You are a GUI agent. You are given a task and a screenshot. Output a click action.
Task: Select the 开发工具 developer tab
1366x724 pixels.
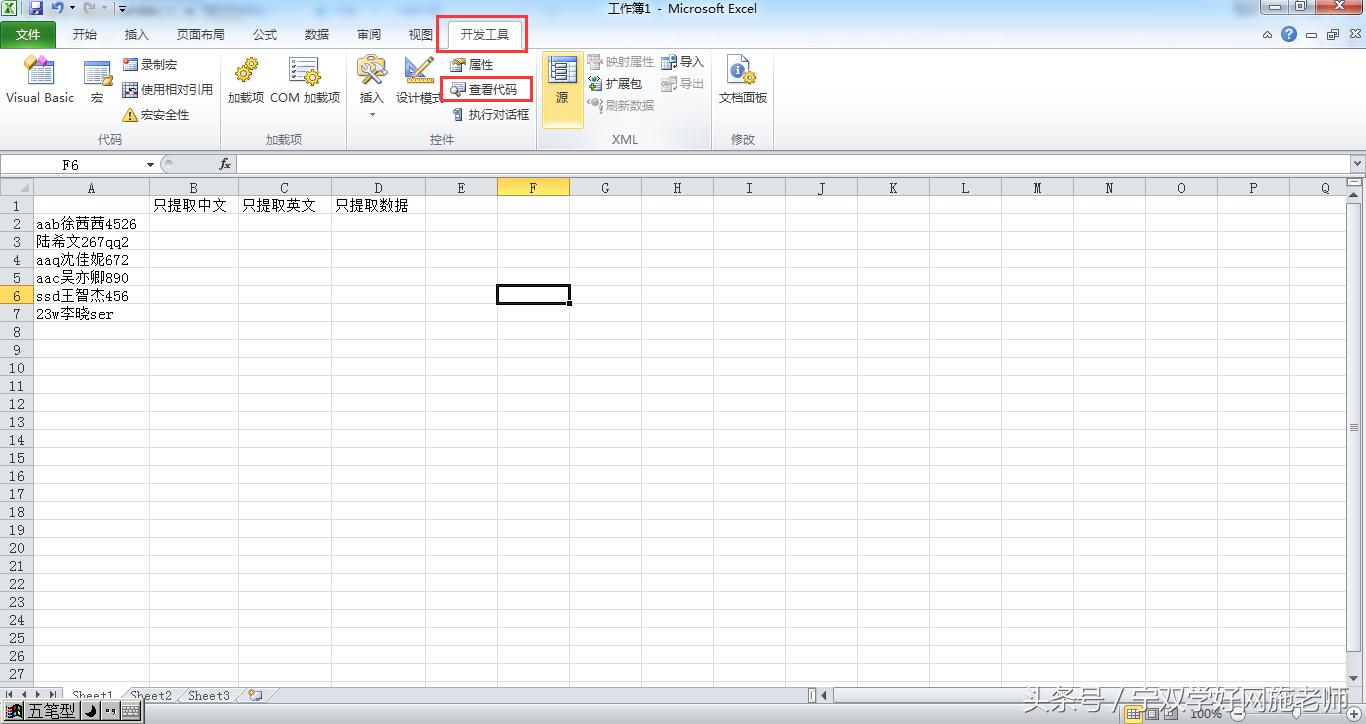tap(485, 35)
